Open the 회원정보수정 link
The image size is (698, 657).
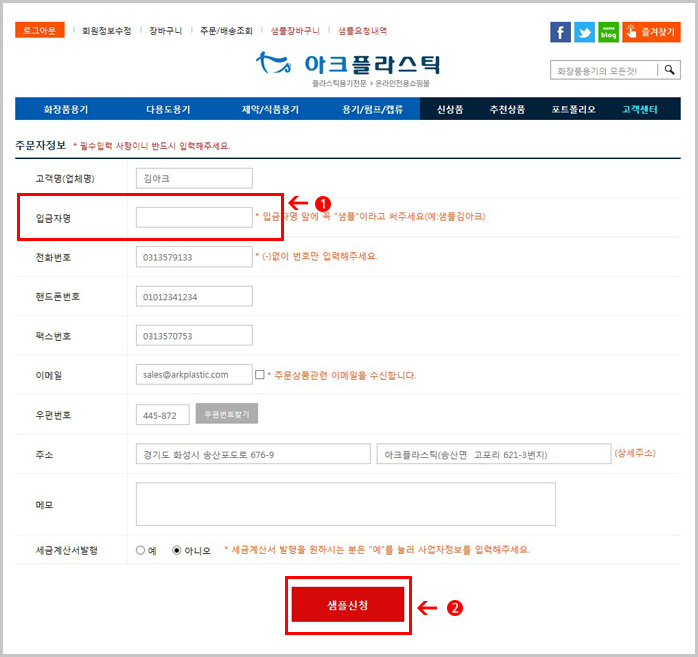pos(106,31)
